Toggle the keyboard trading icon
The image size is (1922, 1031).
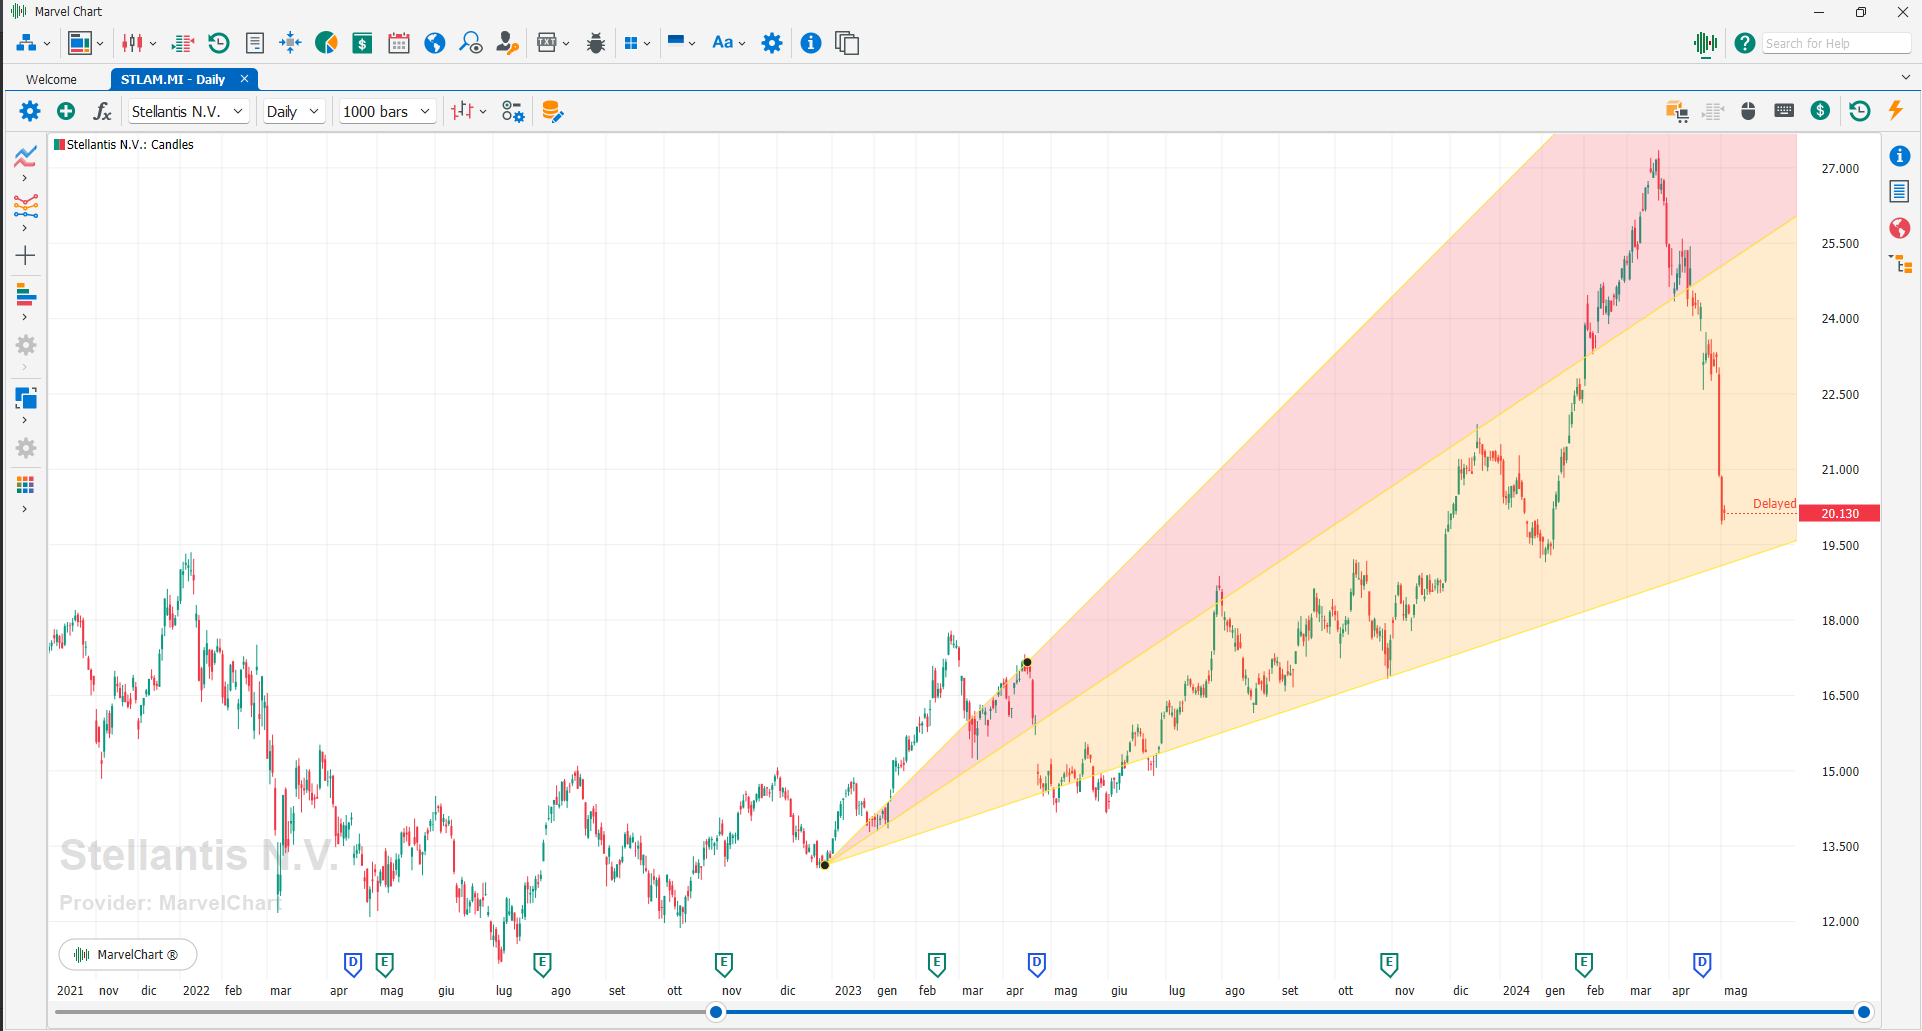[x=1784, y=110]
